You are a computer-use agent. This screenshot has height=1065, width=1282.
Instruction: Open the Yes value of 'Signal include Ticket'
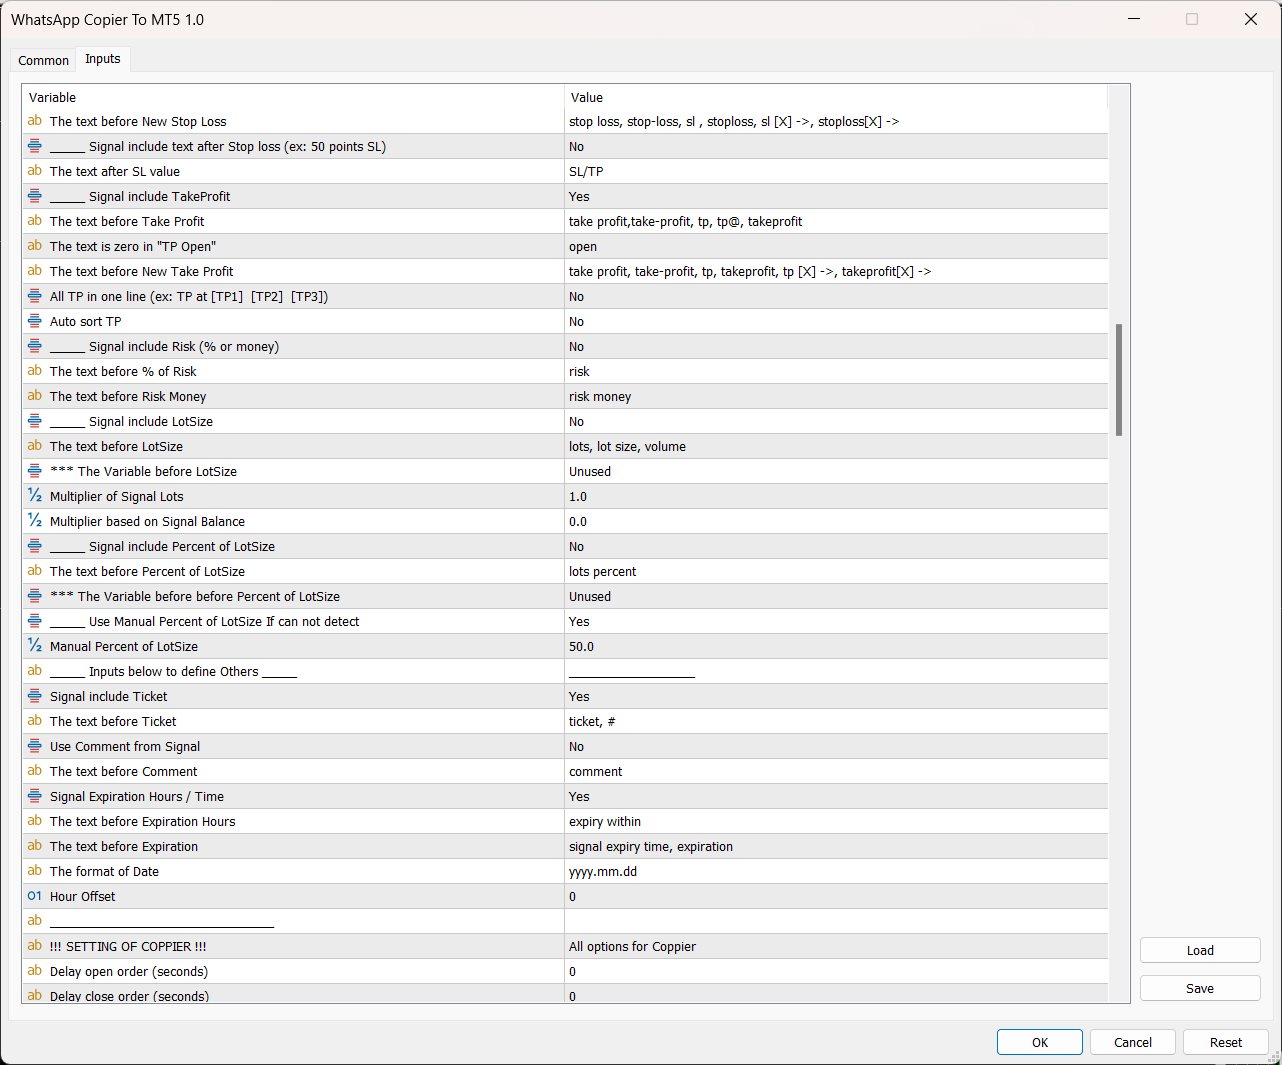pos(836,696)
